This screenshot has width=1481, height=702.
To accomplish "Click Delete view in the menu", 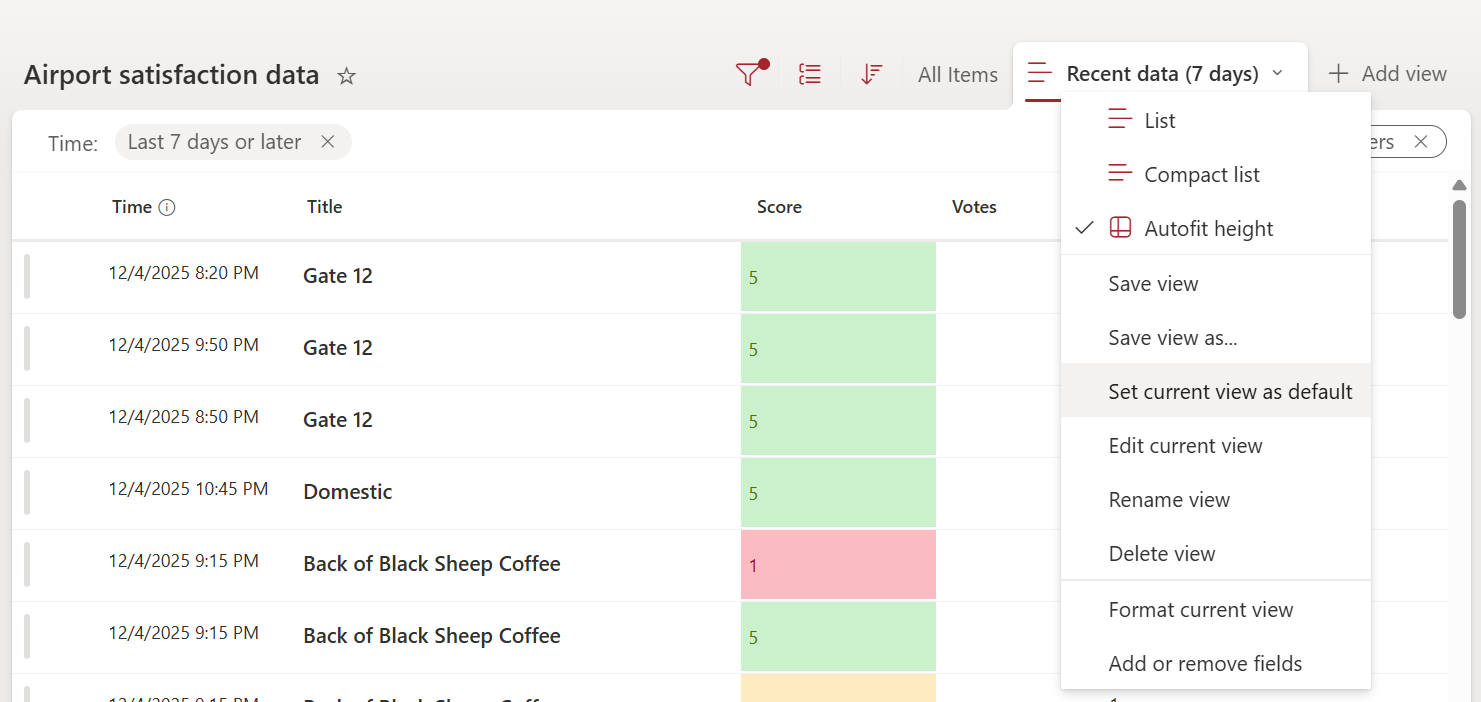I will coord(1161,553).
